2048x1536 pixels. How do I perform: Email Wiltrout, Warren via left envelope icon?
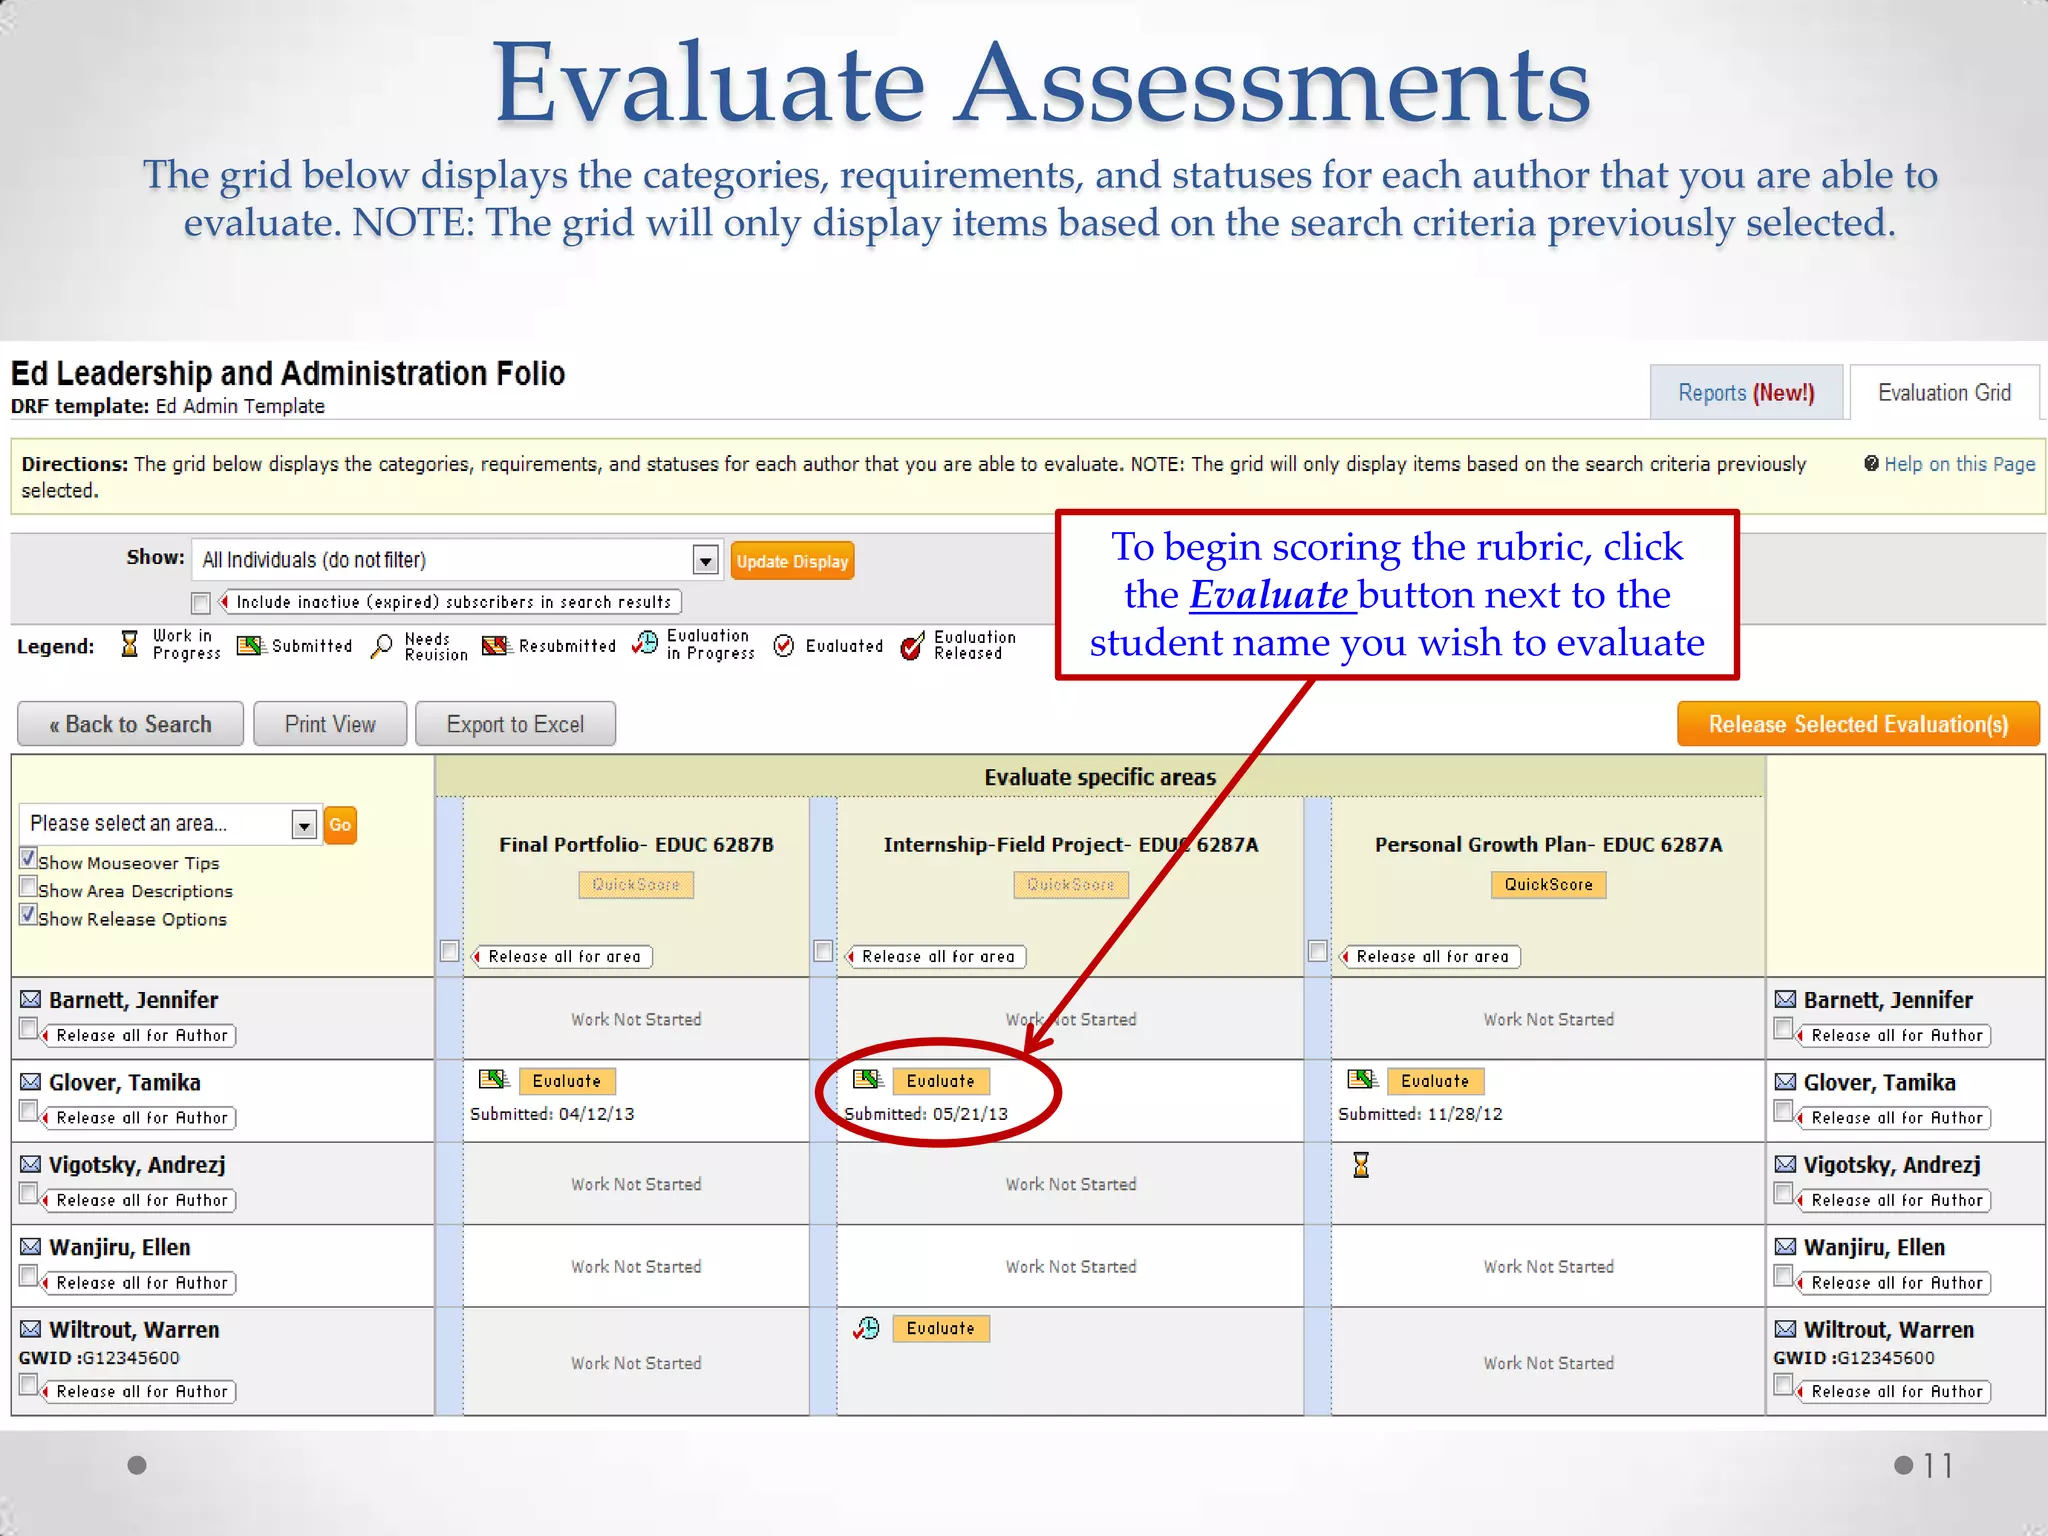(x=31, y=1329)
